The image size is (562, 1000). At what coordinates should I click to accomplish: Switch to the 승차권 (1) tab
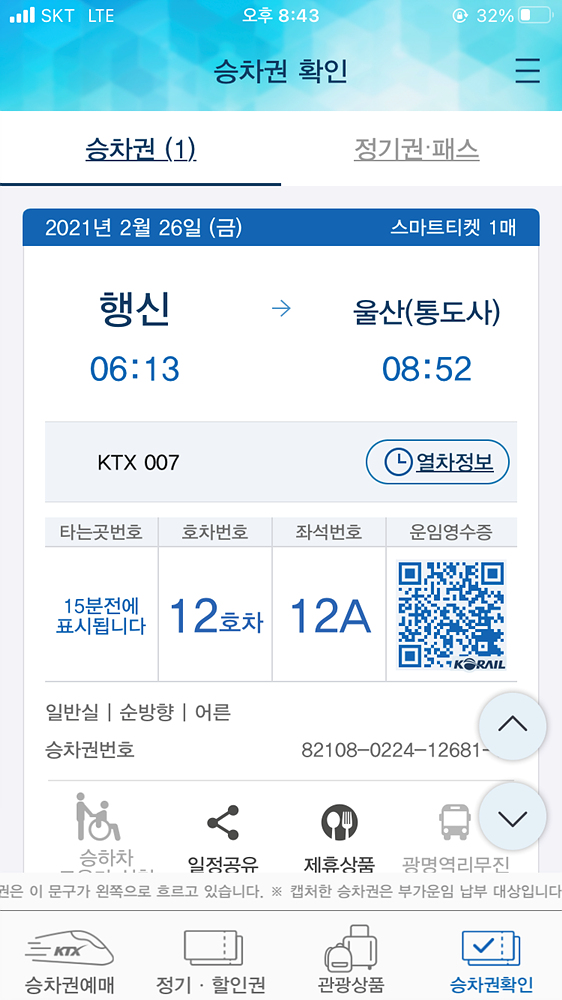point(140,150)
